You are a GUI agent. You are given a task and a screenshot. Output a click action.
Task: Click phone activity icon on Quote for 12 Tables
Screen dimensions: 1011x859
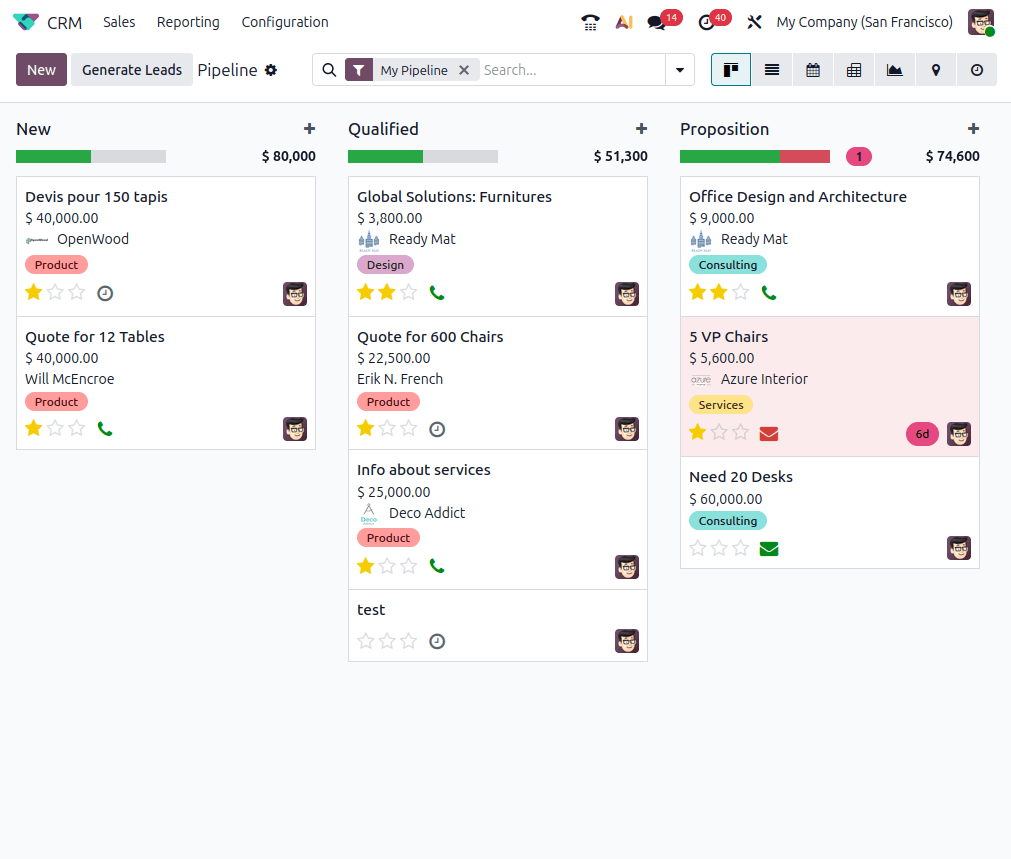(x=105, y=429)
